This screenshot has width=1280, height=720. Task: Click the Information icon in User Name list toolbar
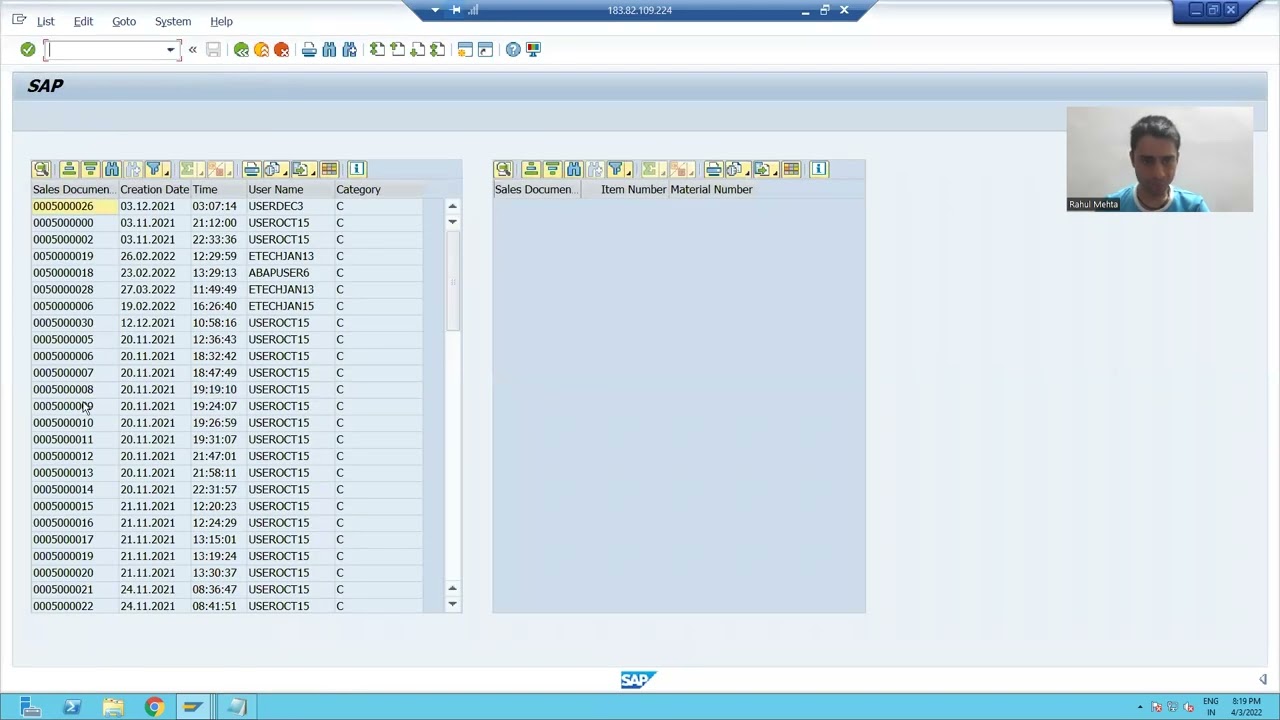point(357,169)
